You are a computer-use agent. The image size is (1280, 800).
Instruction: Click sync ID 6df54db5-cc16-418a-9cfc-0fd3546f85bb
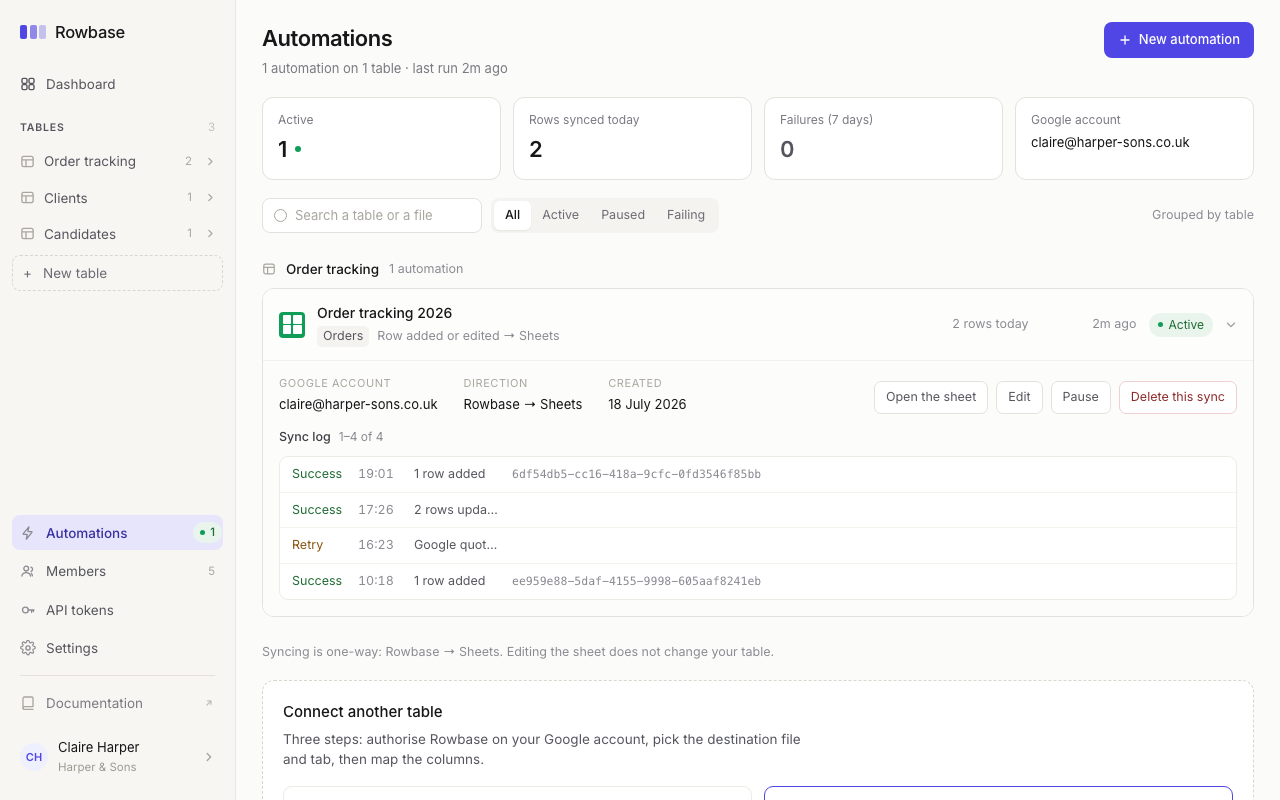point(636,474)
